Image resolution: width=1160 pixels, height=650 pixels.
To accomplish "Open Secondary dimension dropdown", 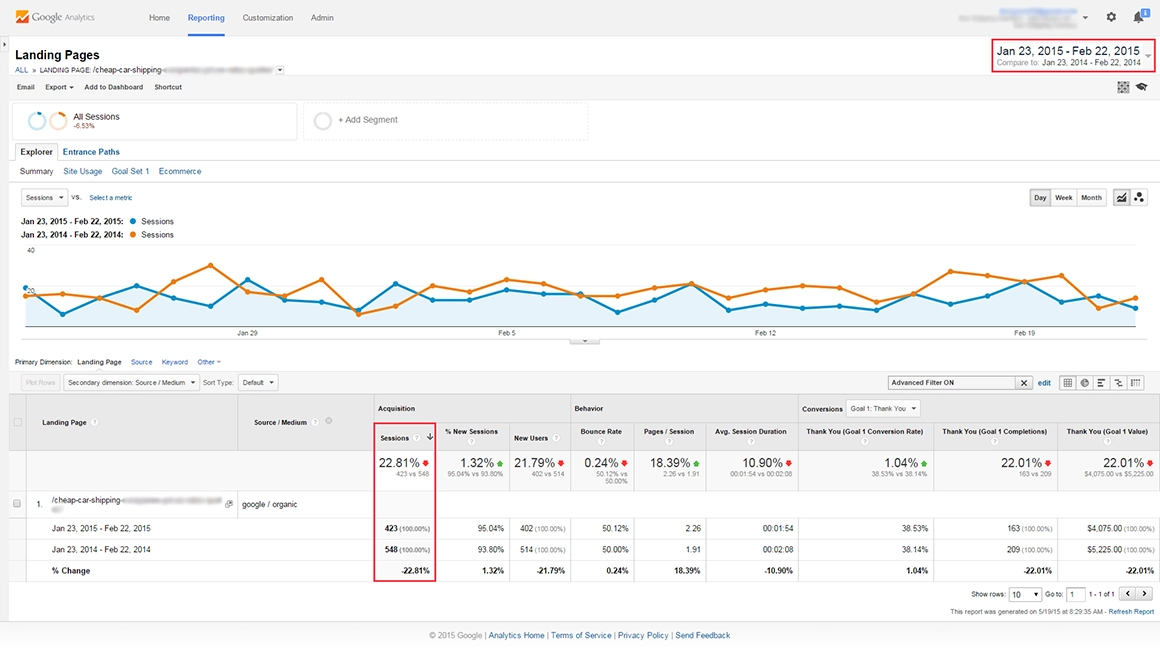I will click(131, 383).
